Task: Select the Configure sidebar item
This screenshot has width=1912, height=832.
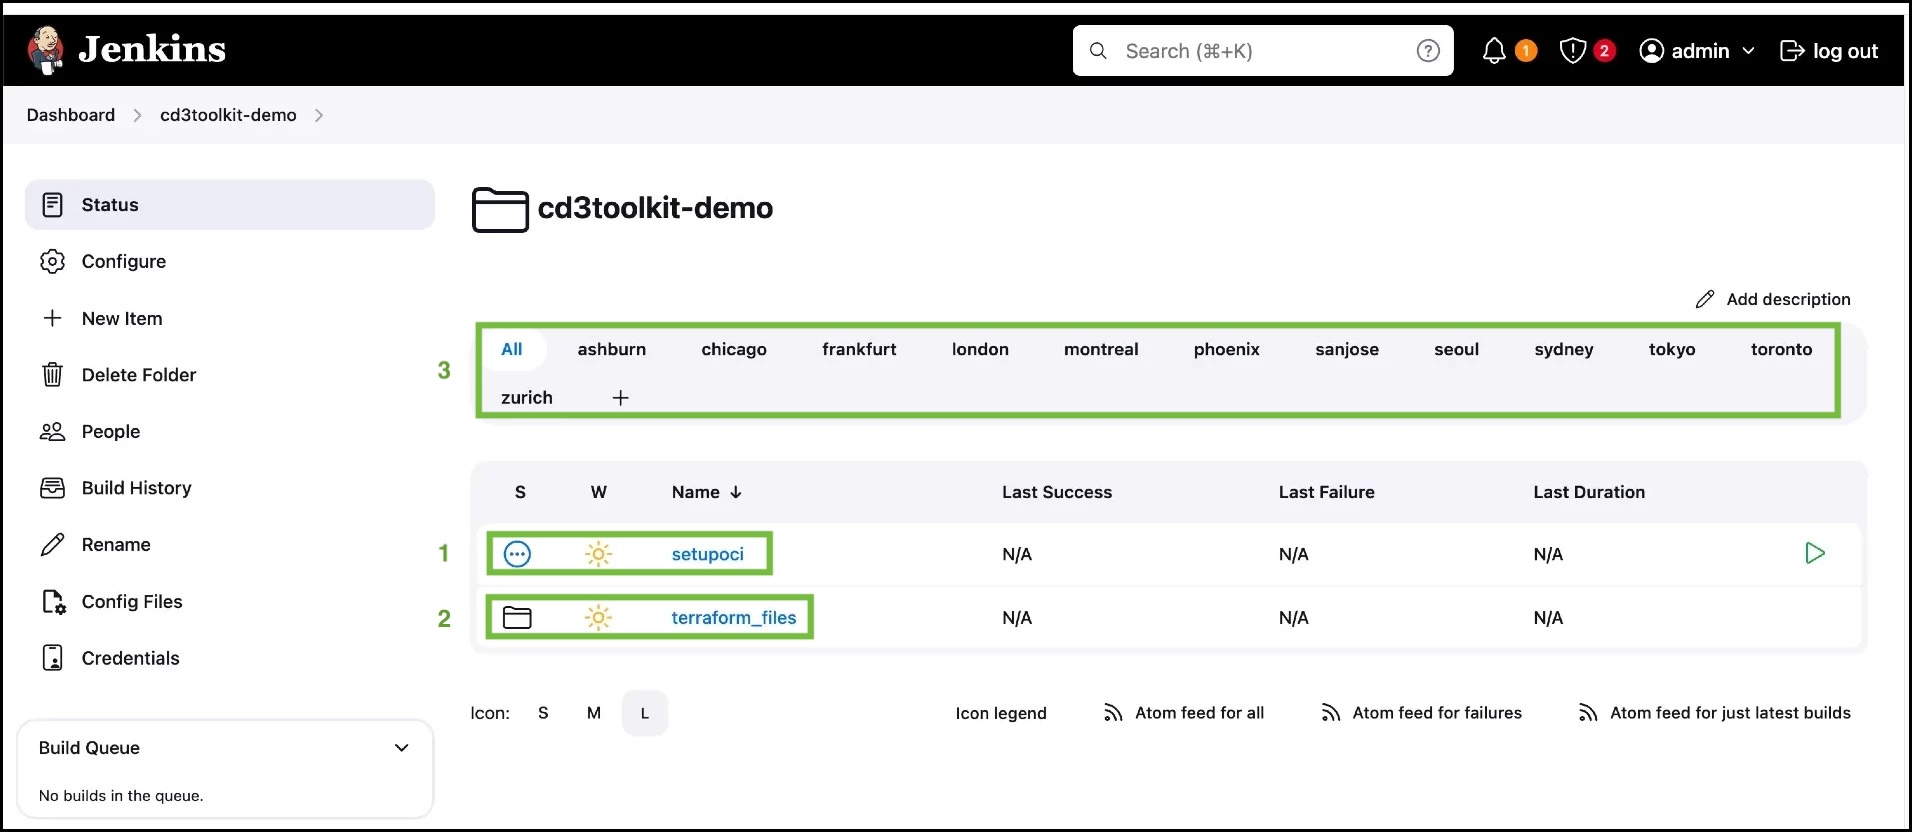Action: (124, 261)
